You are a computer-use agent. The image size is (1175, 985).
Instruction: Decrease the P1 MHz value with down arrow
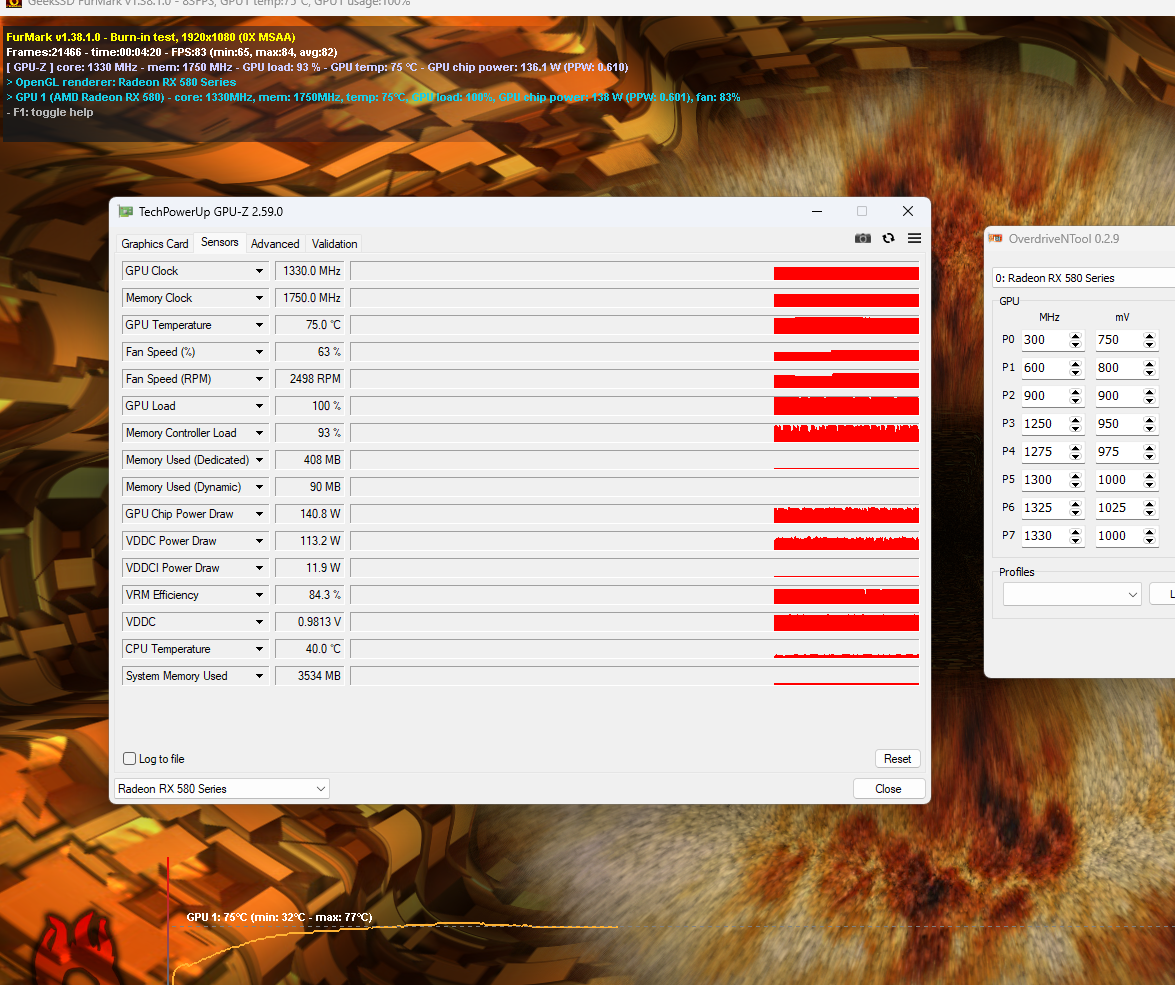pos(1075,372)
